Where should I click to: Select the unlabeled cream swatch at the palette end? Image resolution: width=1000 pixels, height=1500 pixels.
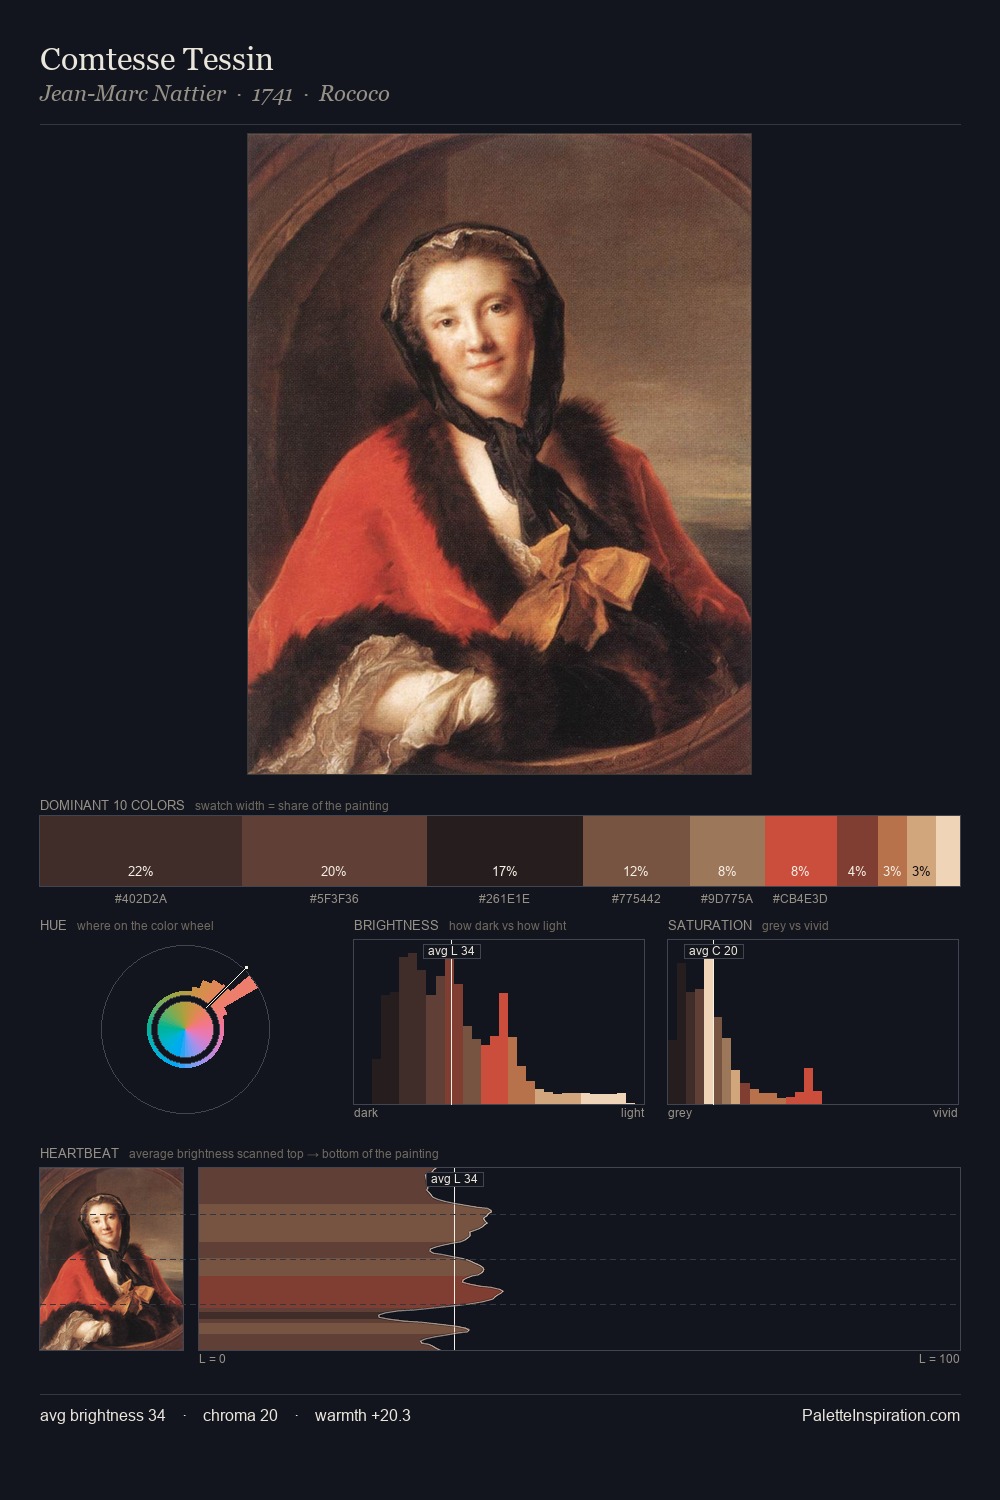point(948,851)
